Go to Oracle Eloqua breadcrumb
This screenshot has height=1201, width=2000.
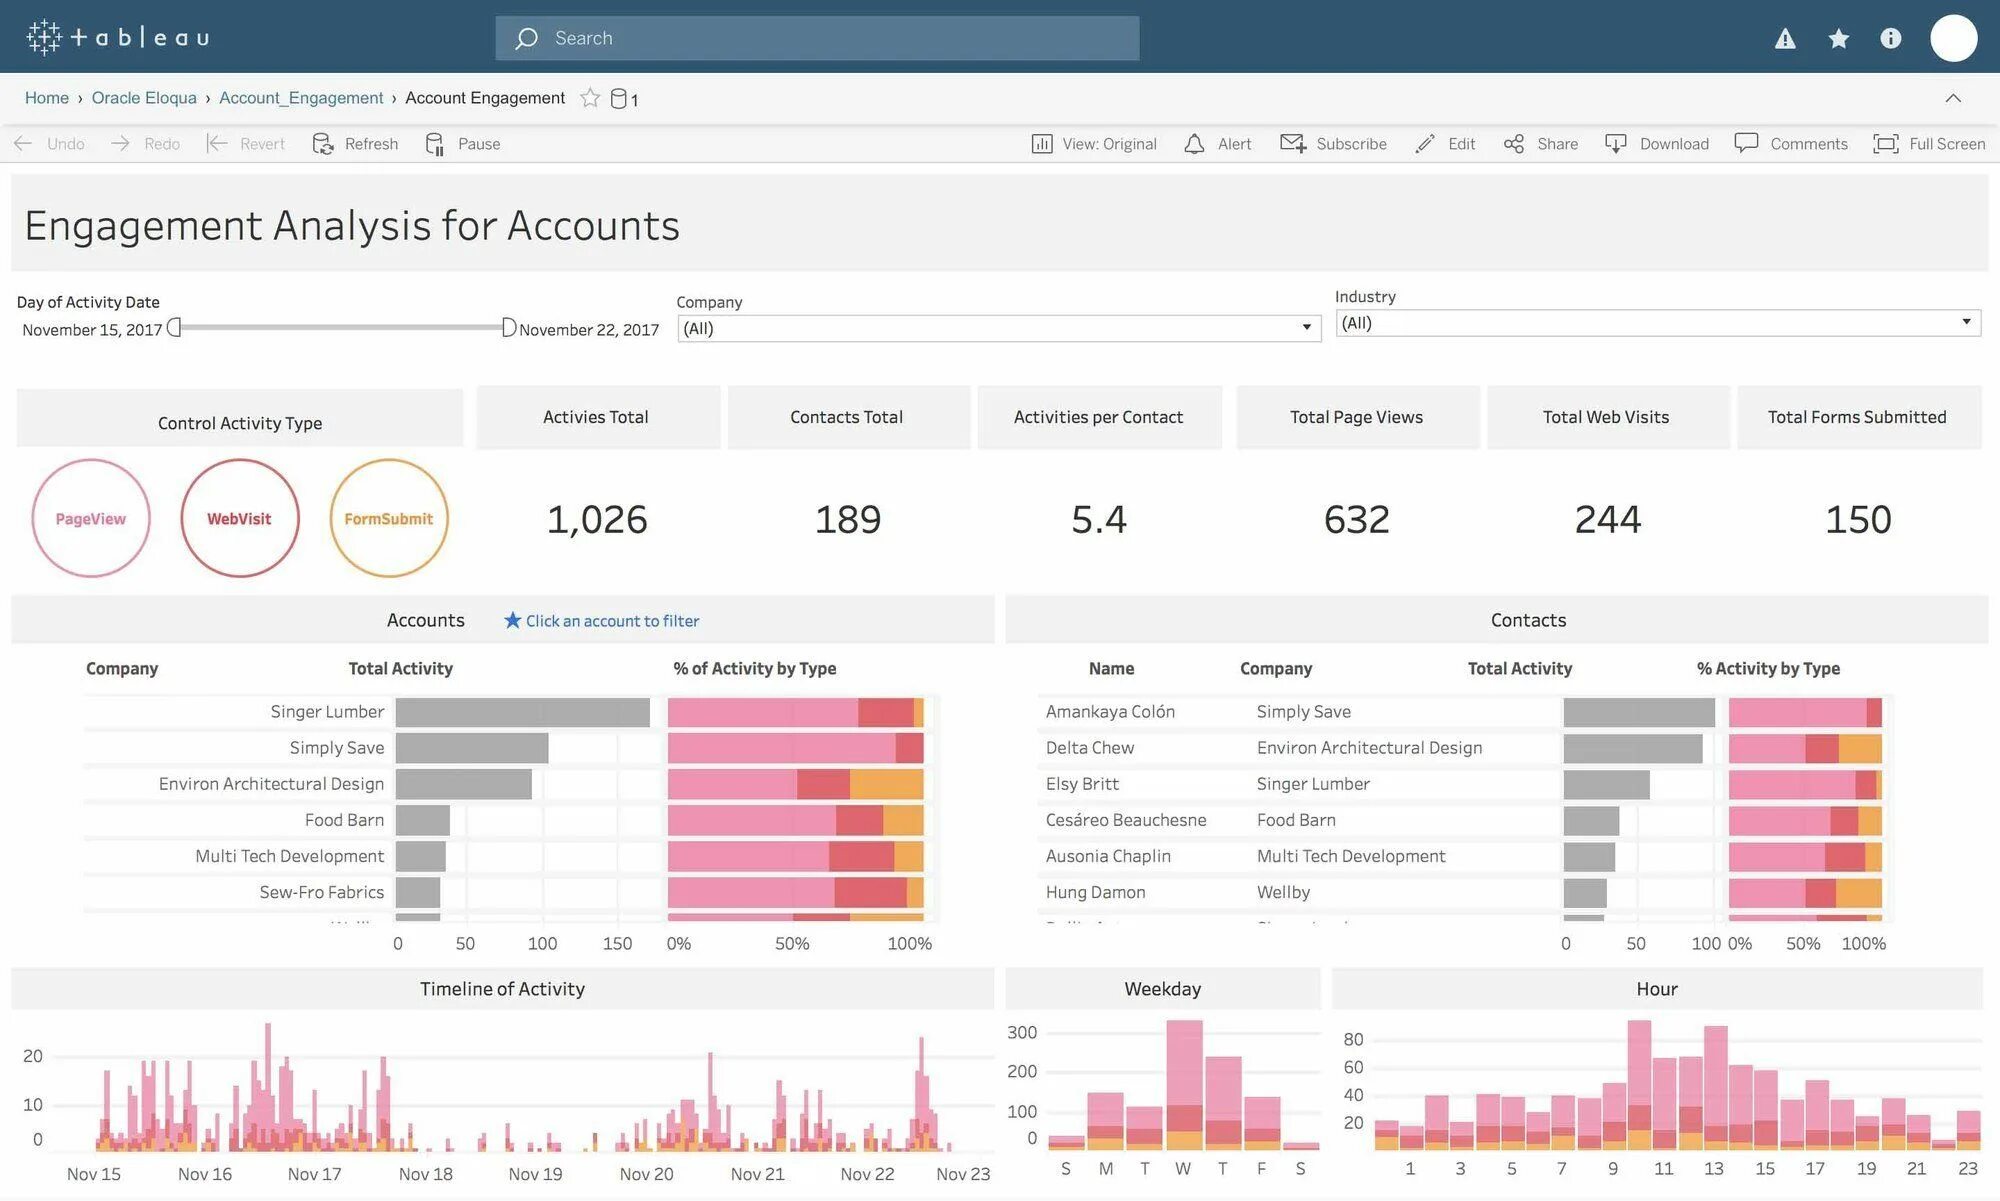[144, 98]
